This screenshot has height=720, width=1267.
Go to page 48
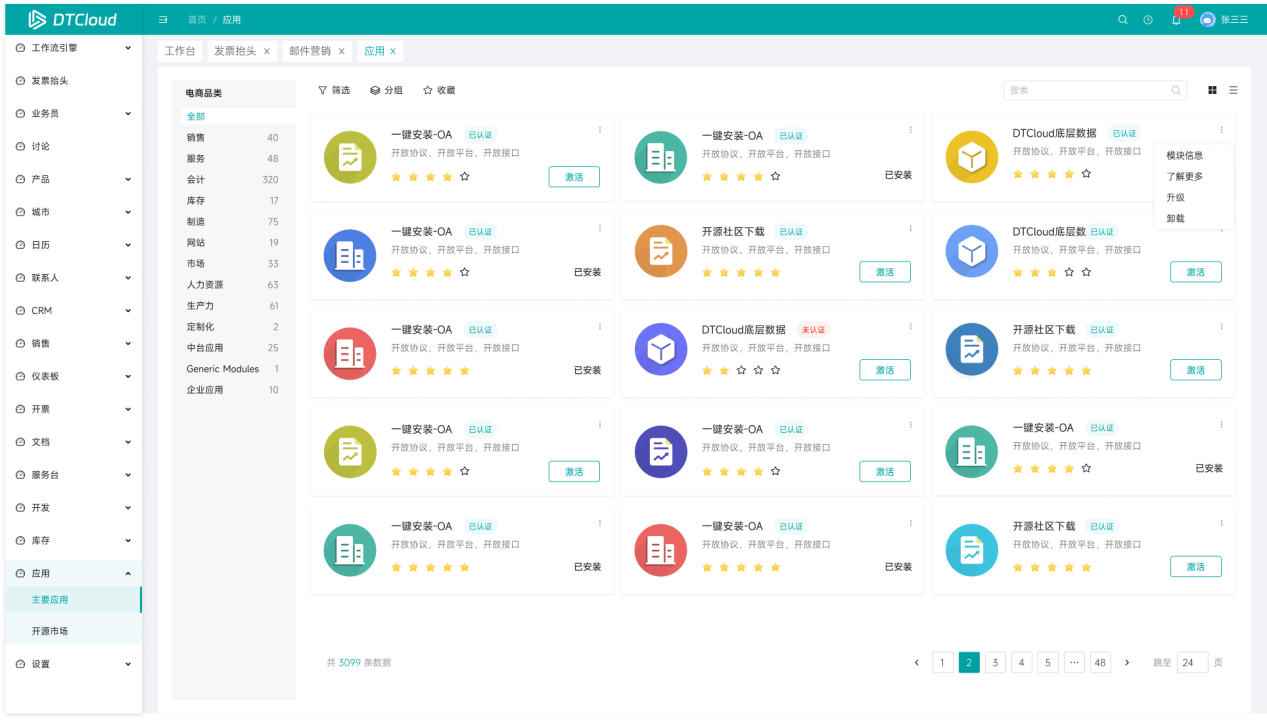(1100, 662)
